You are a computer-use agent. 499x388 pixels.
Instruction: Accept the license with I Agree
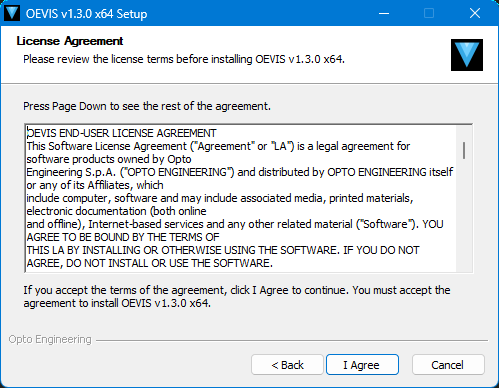click(362, 365)
